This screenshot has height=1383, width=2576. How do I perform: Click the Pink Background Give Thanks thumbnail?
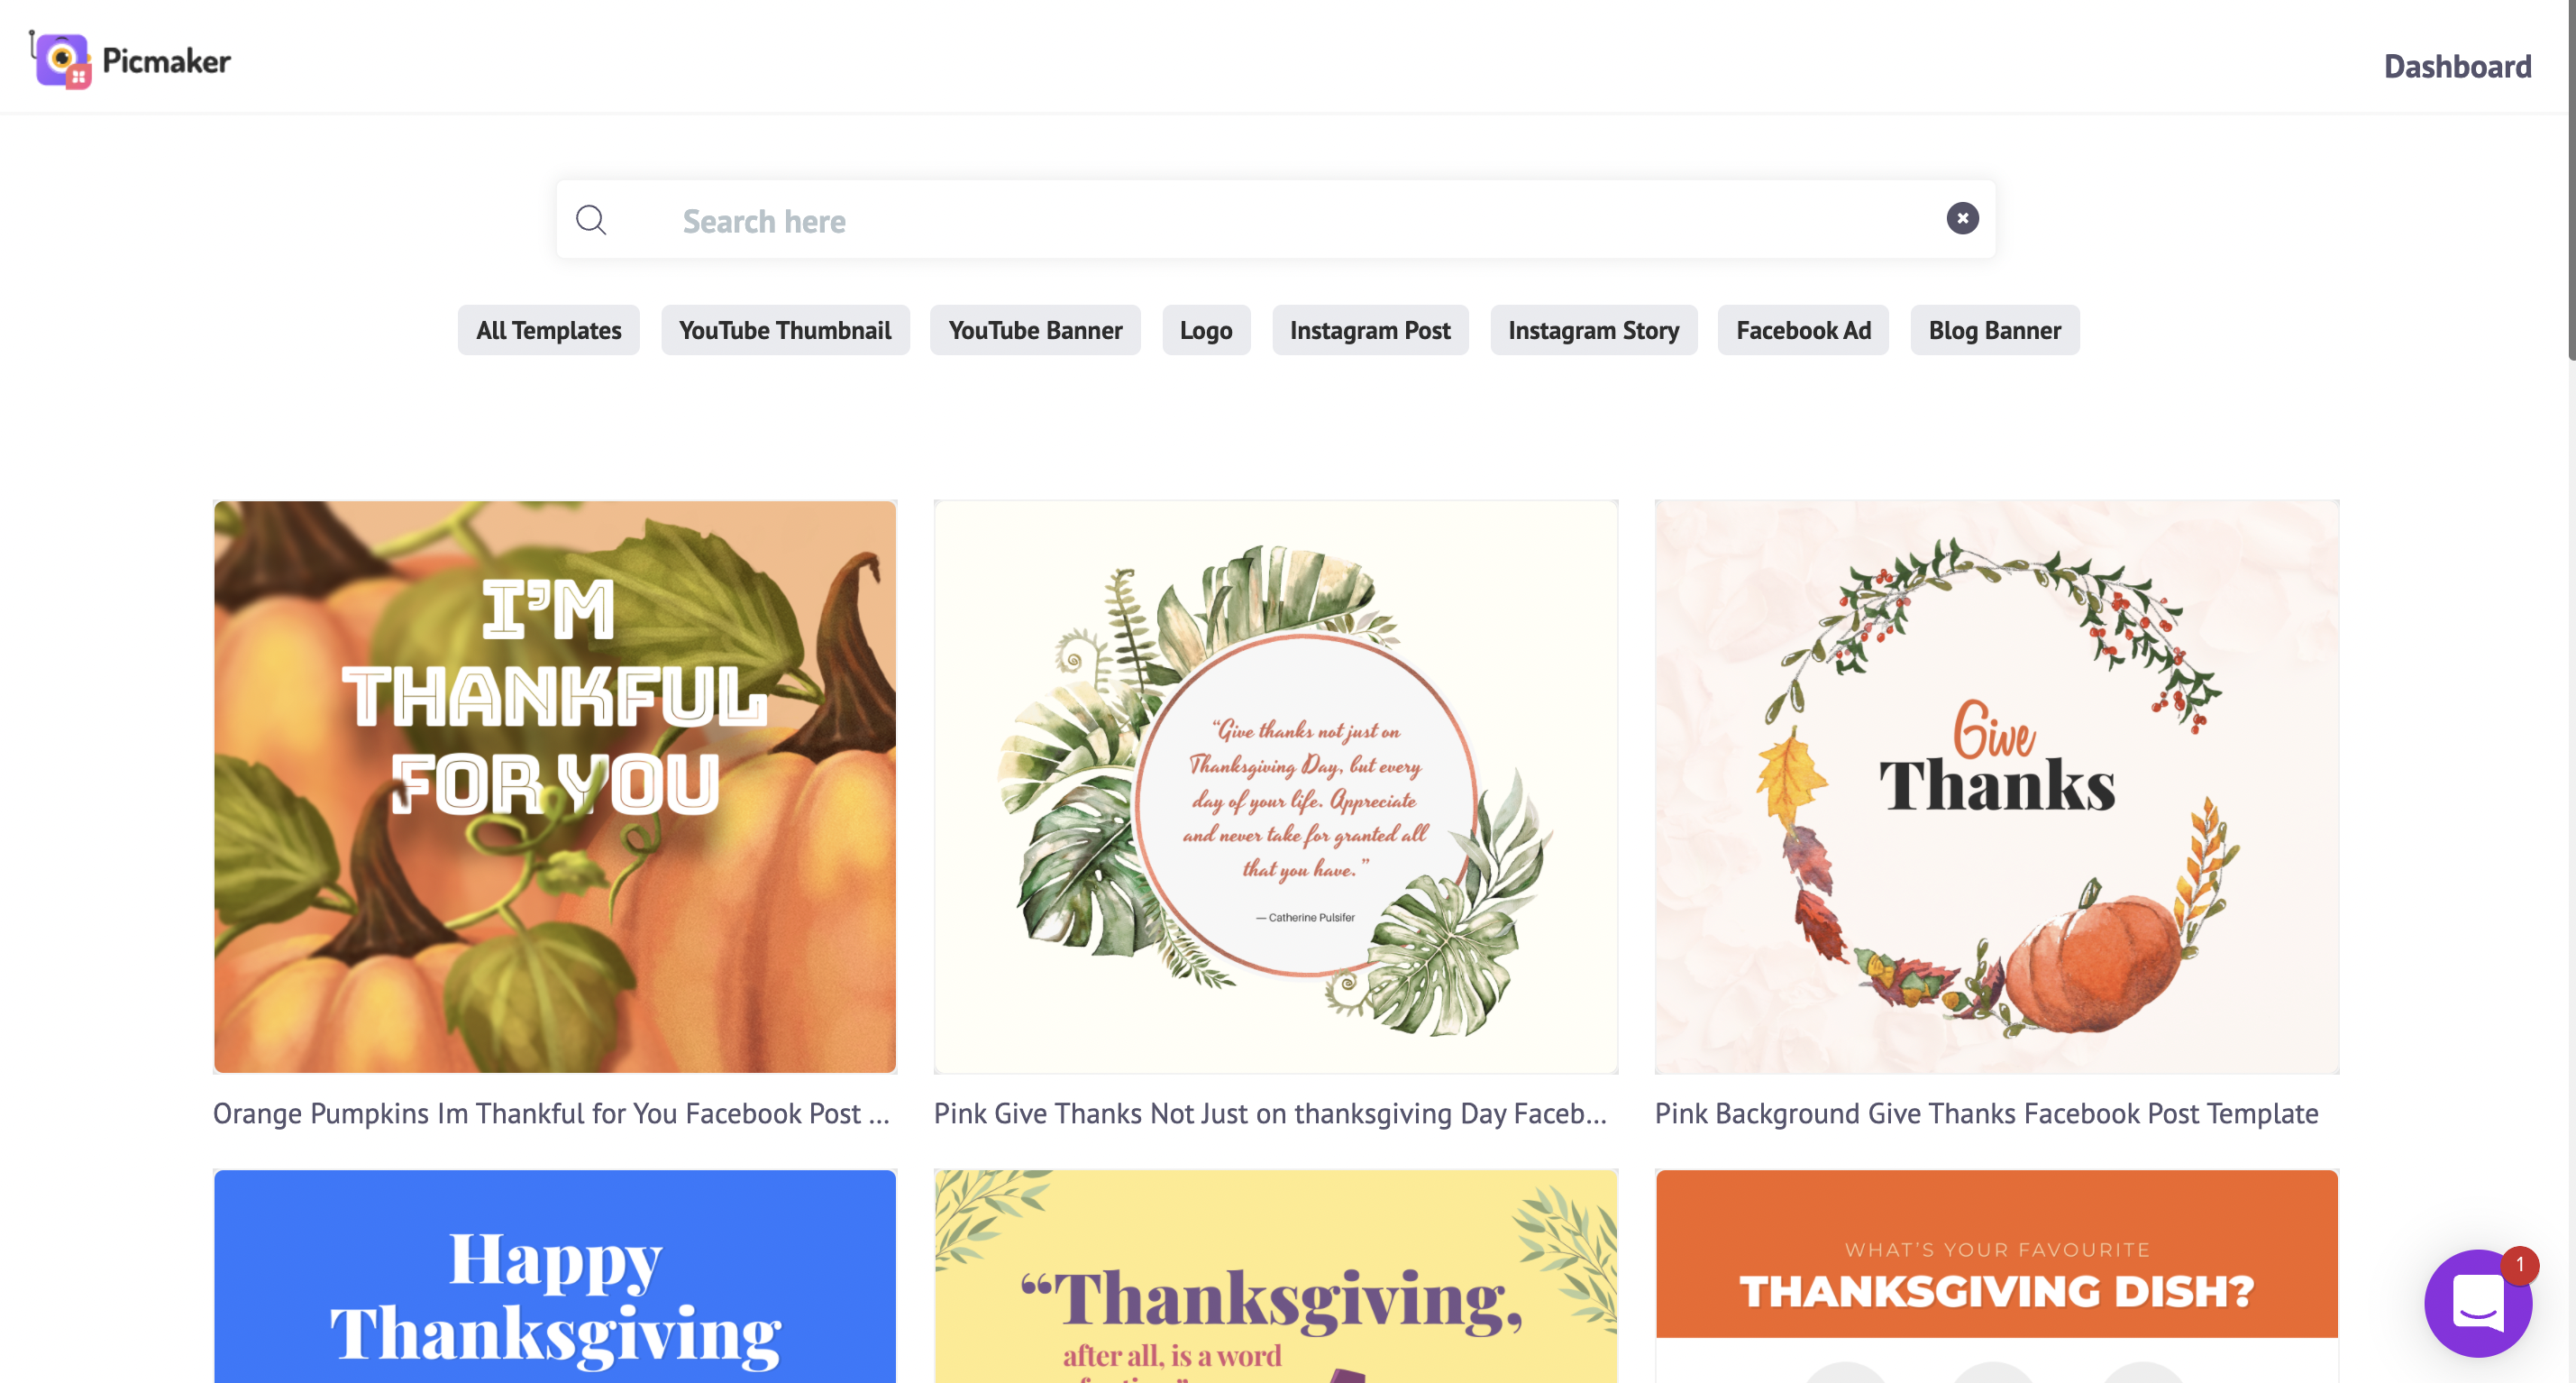coord(1996,787)
